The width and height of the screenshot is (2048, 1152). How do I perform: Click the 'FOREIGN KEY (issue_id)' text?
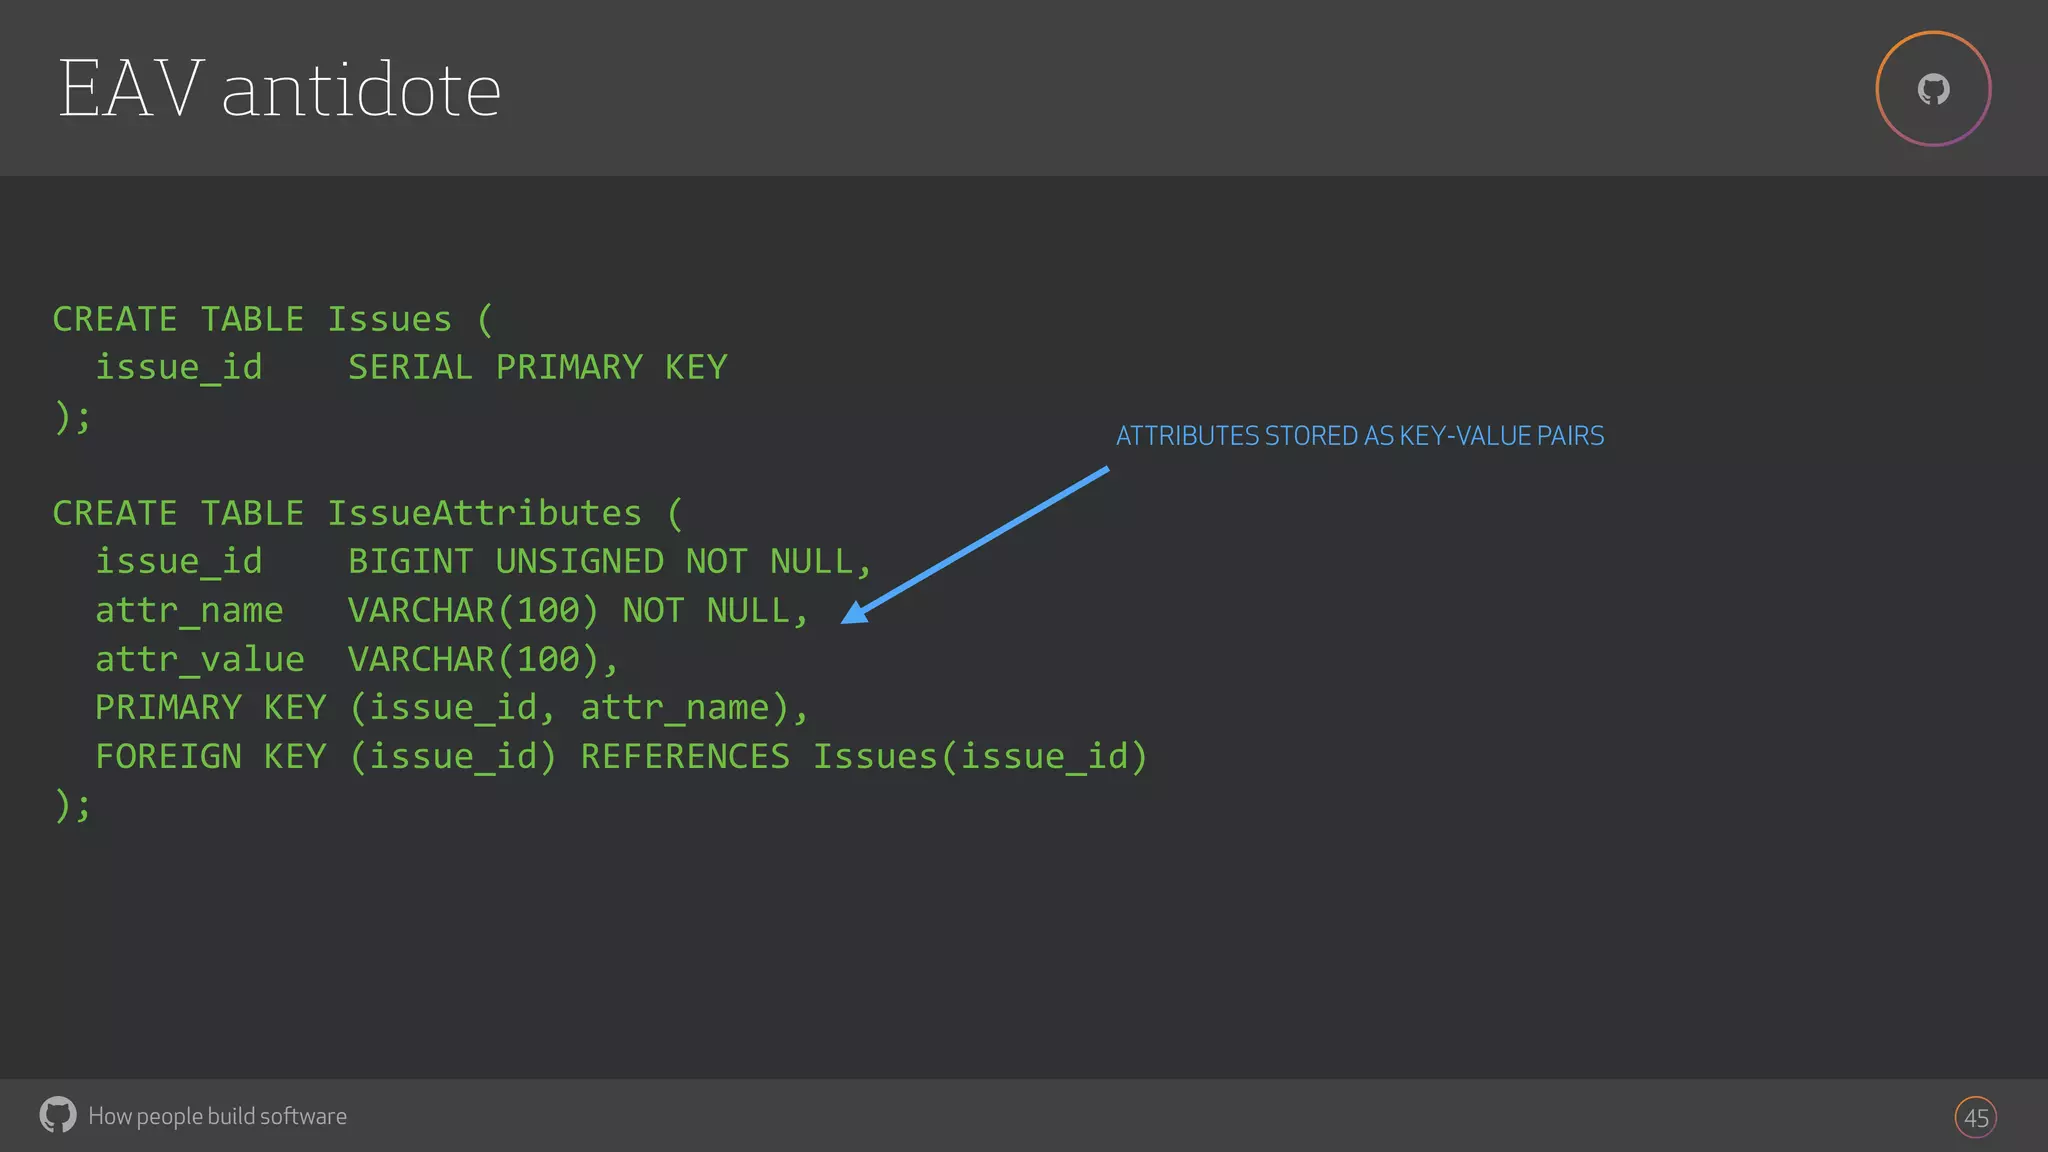[325, 756]
